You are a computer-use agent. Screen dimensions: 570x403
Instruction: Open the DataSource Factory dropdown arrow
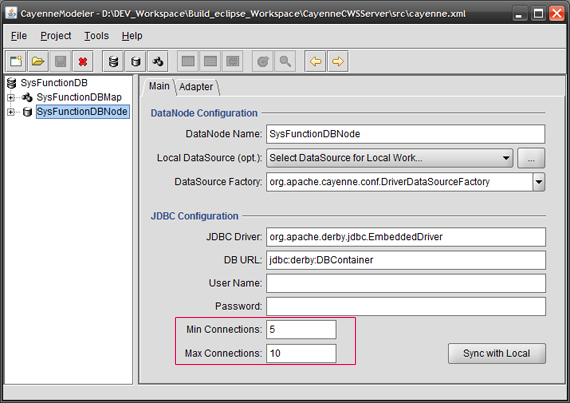click(539, 182)
